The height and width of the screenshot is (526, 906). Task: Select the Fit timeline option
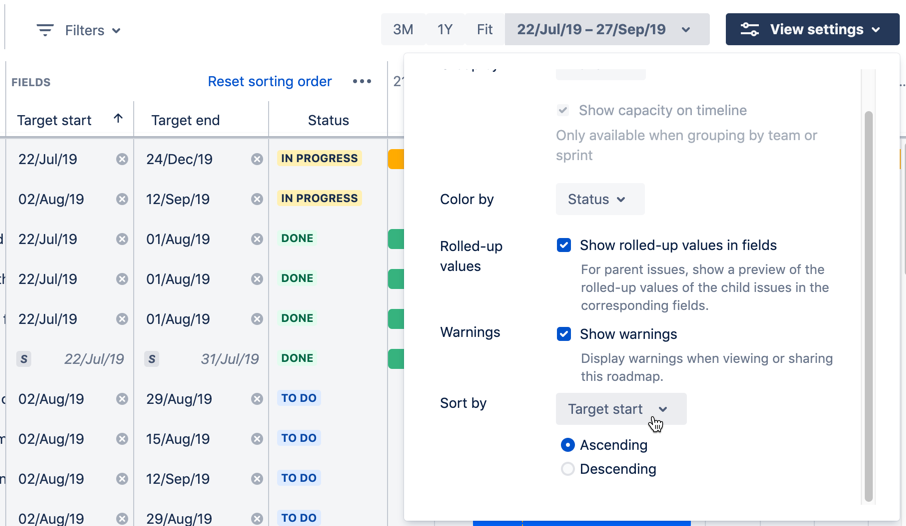[484, 29]
